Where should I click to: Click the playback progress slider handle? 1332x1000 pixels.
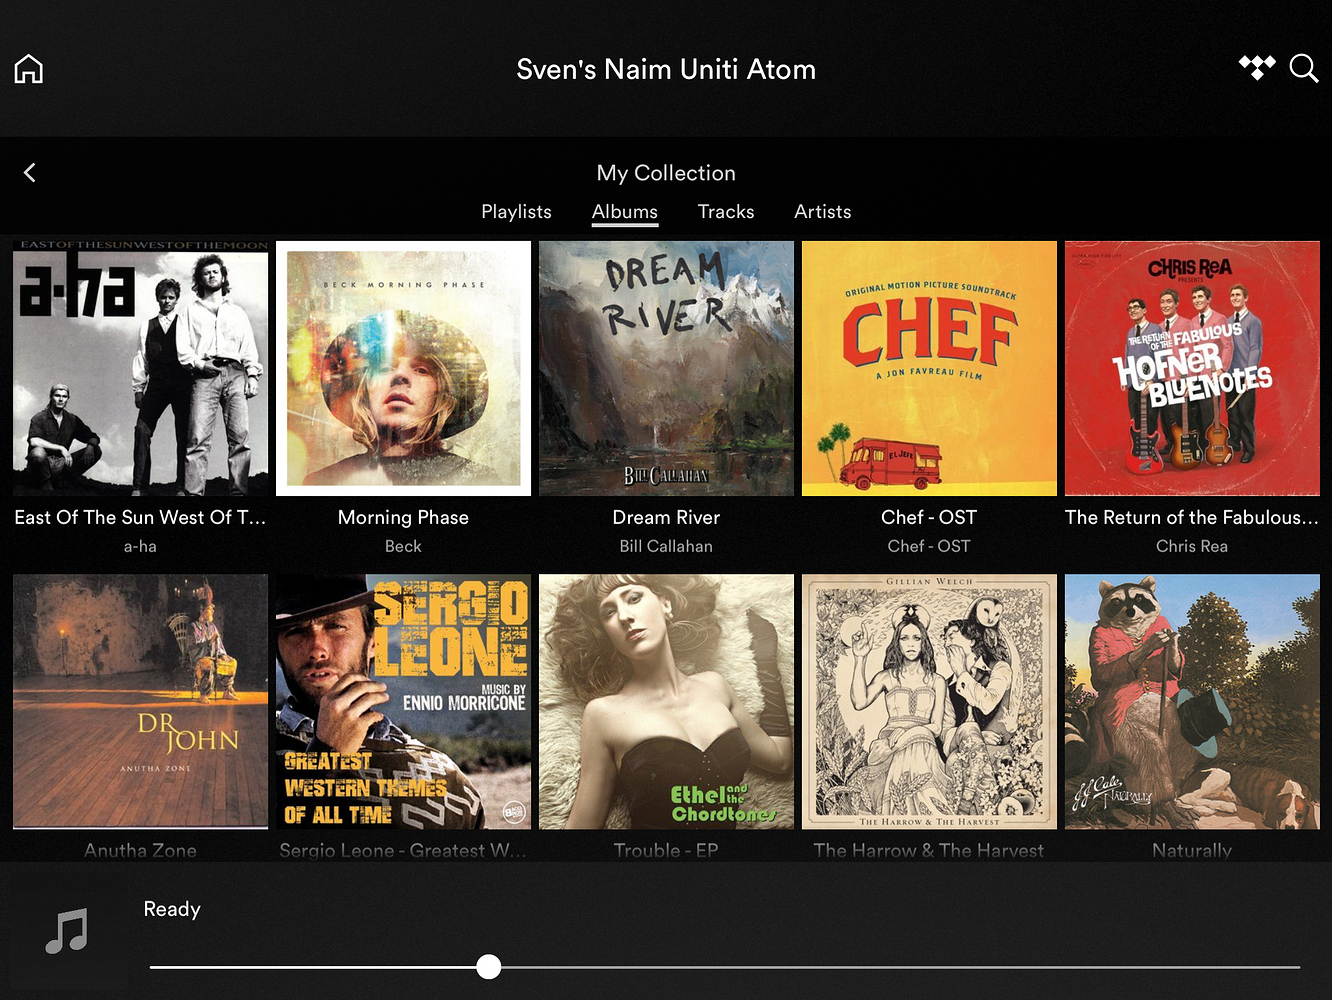pyautogui.click(x=489, y=967)
